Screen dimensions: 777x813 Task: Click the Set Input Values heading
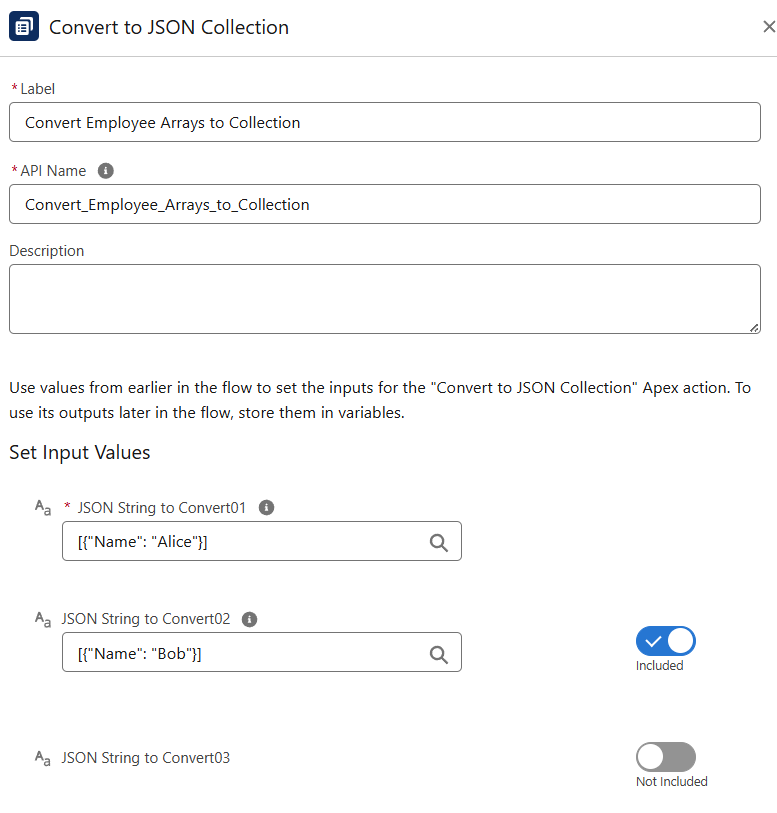click(80, 453)
